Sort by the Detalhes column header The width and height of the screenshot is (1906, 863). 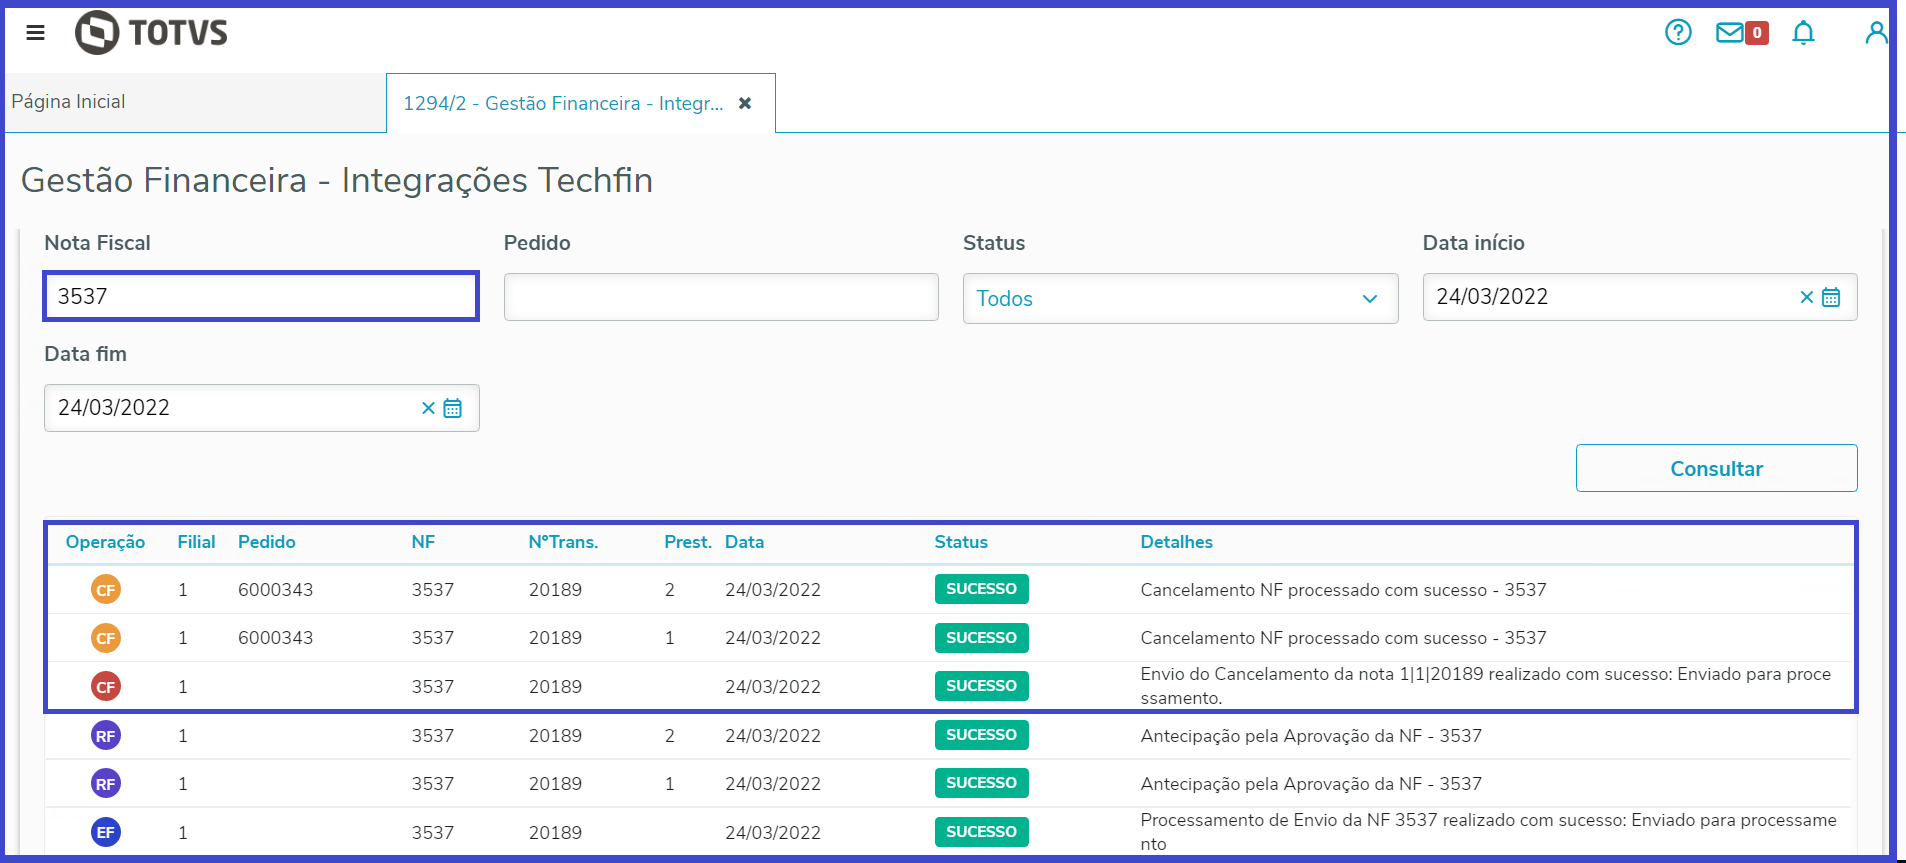[1176, 542]
